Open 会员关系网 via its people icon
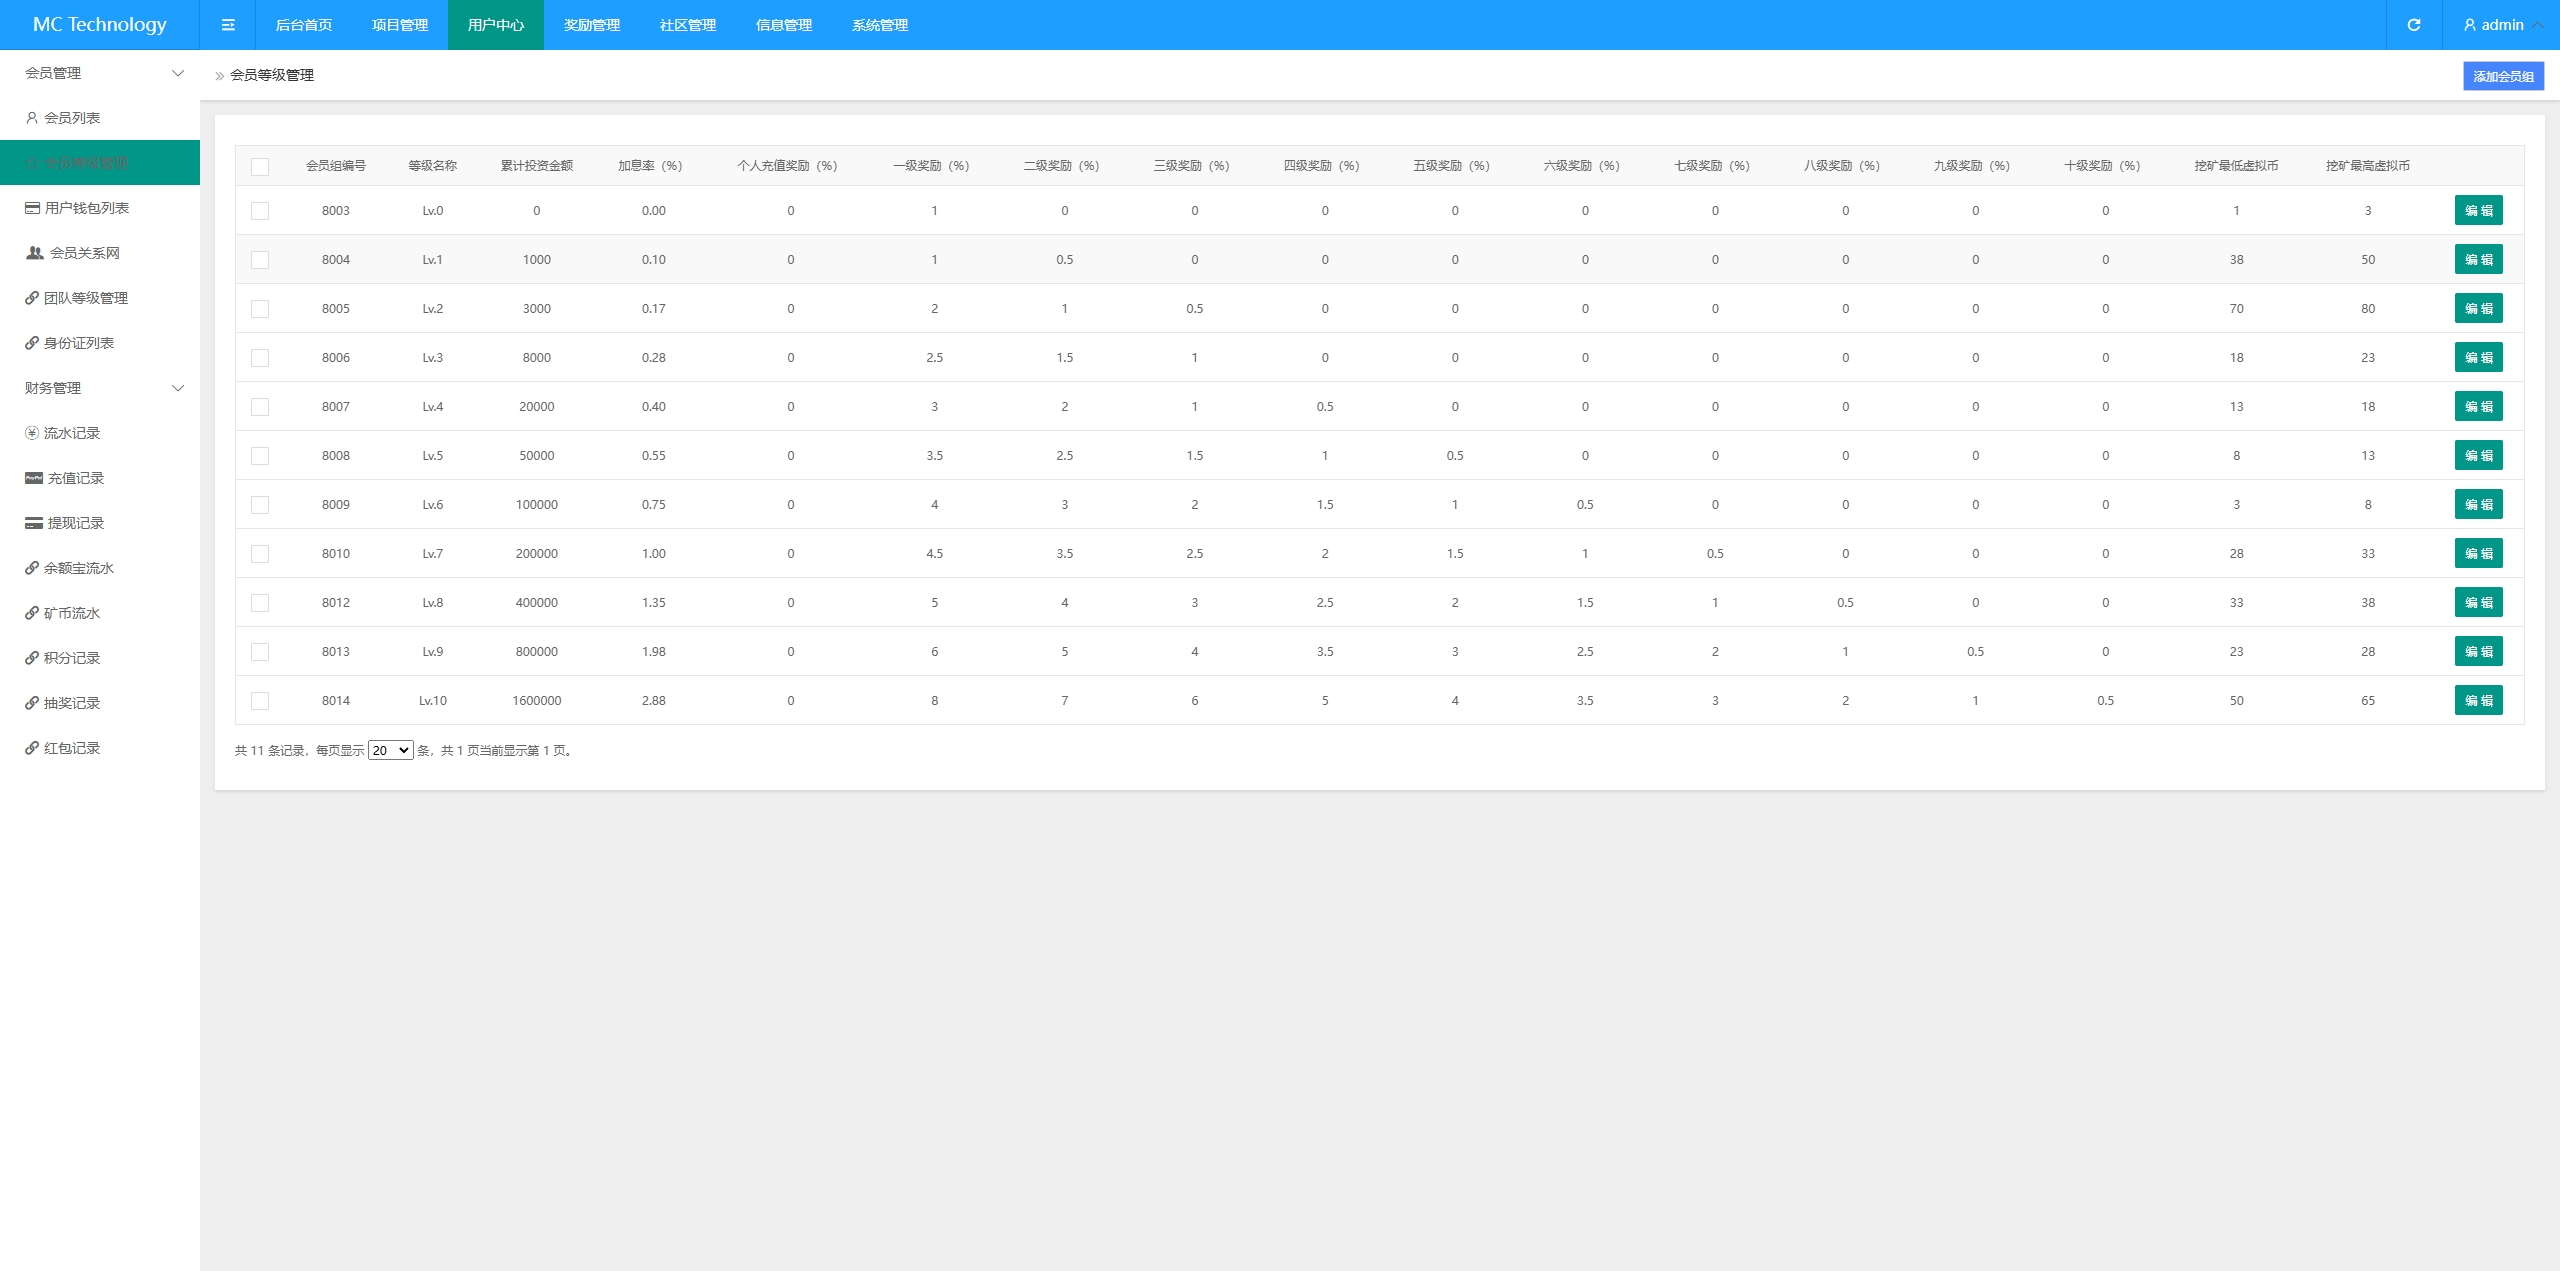This screenshot has height=1271, width=2560. [x=34, y=253]
